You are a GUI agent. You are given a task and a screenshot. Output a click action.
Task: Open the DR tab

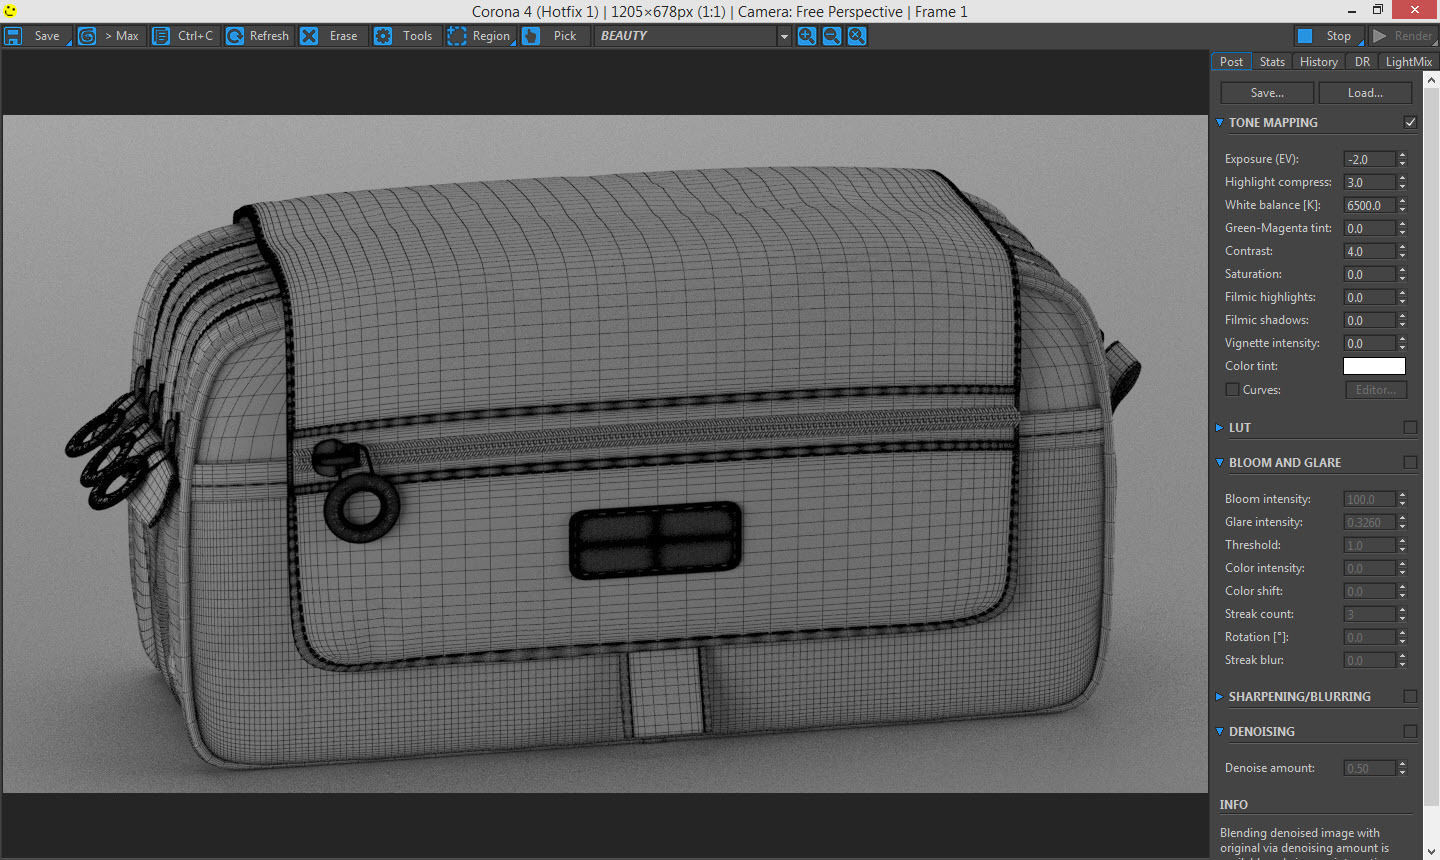tap(1362, 61)
